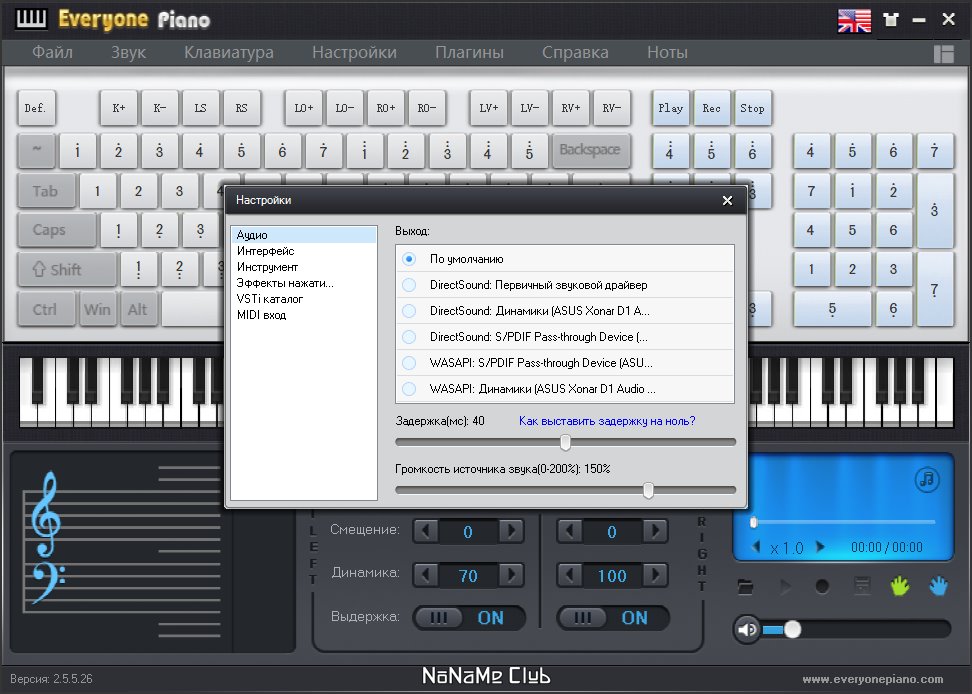Screen dimensions: 972x694
Task: Click the Задержка delay slider handle
Action: 565,442
